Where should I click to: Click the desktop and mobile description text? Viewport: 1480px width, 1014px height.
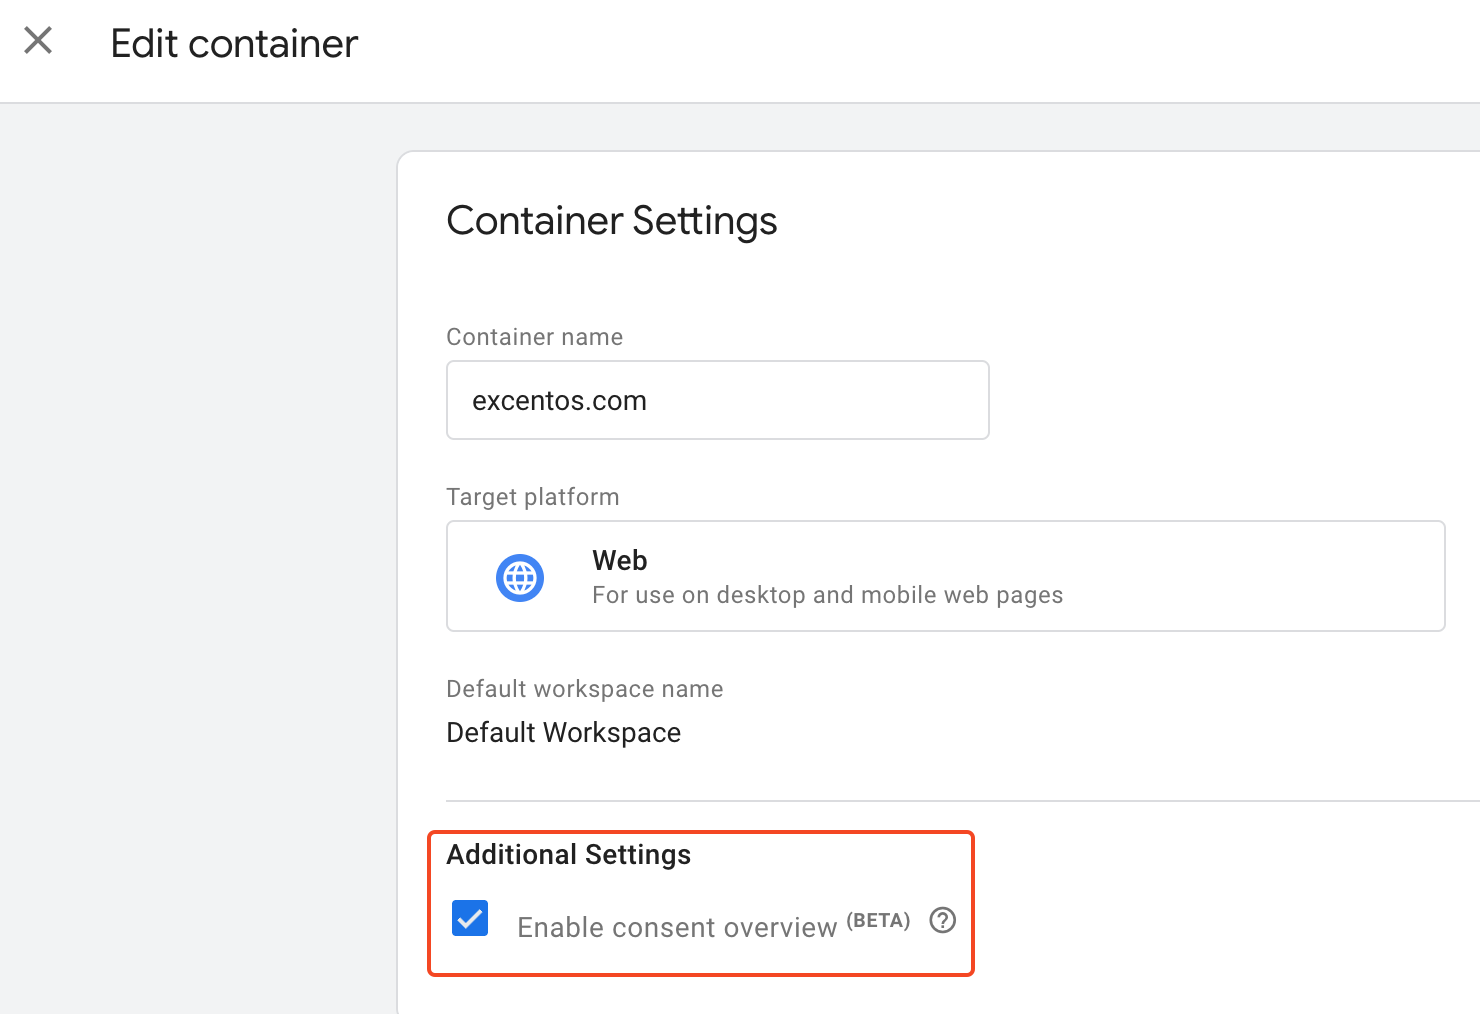[x=827, y=595]
